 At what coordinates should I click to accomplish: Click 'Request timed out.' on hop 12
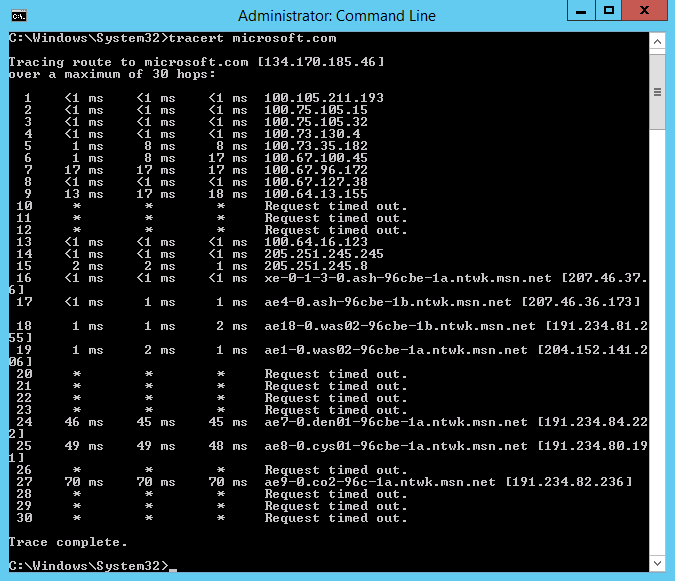pos(336,230)
